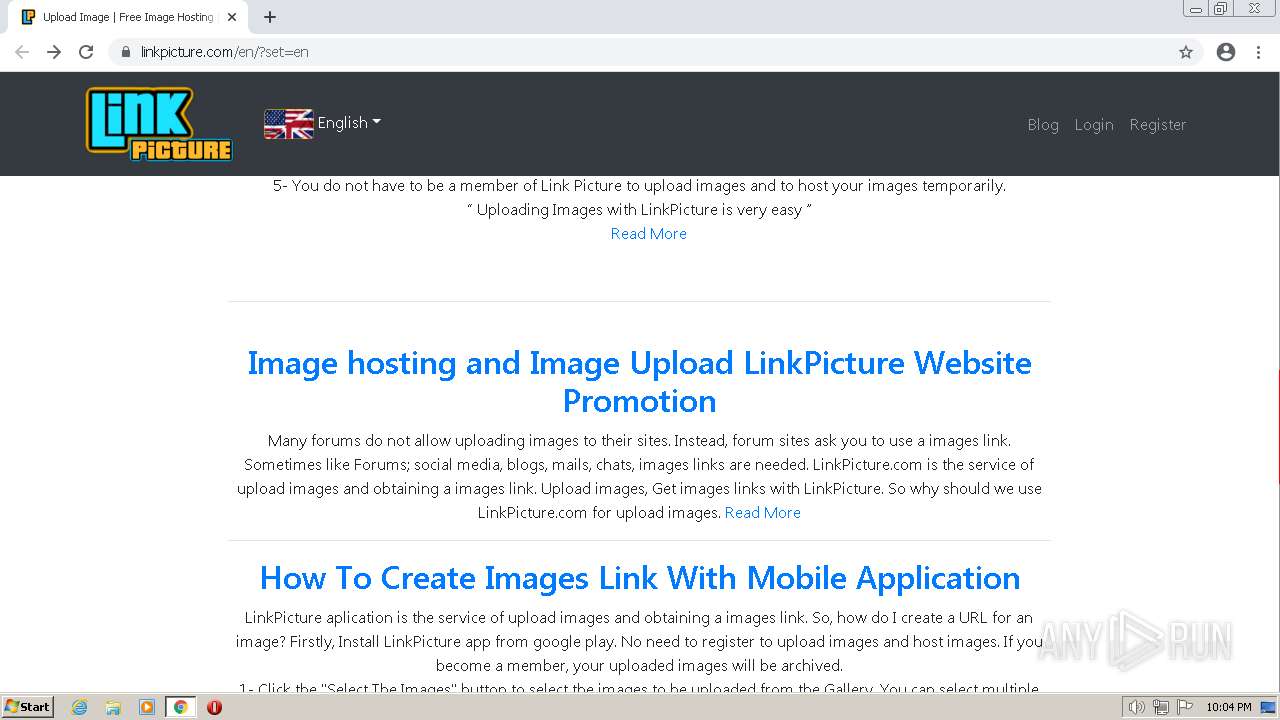This screenshot has height=720, width=1280.
Task: Open the English language dropdown
Action: [x=349, y=123]
